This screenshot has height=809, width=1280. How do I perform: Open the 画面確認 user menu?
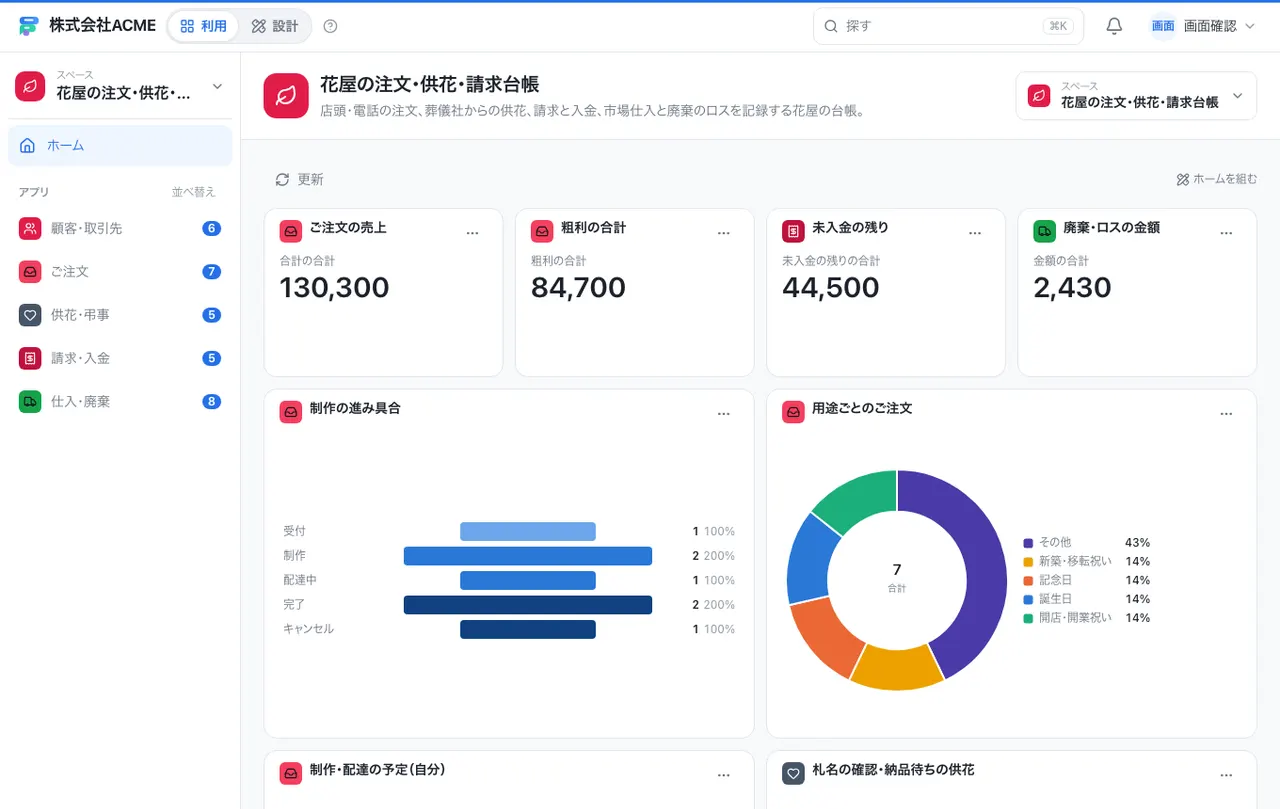1202,26
